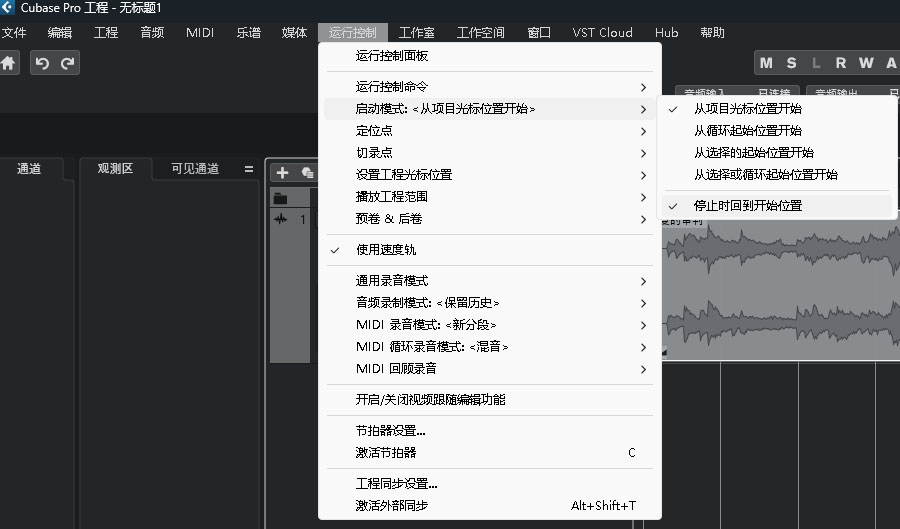Switch to the 通道 tab
900x529 pixels.
pos(29,169)
